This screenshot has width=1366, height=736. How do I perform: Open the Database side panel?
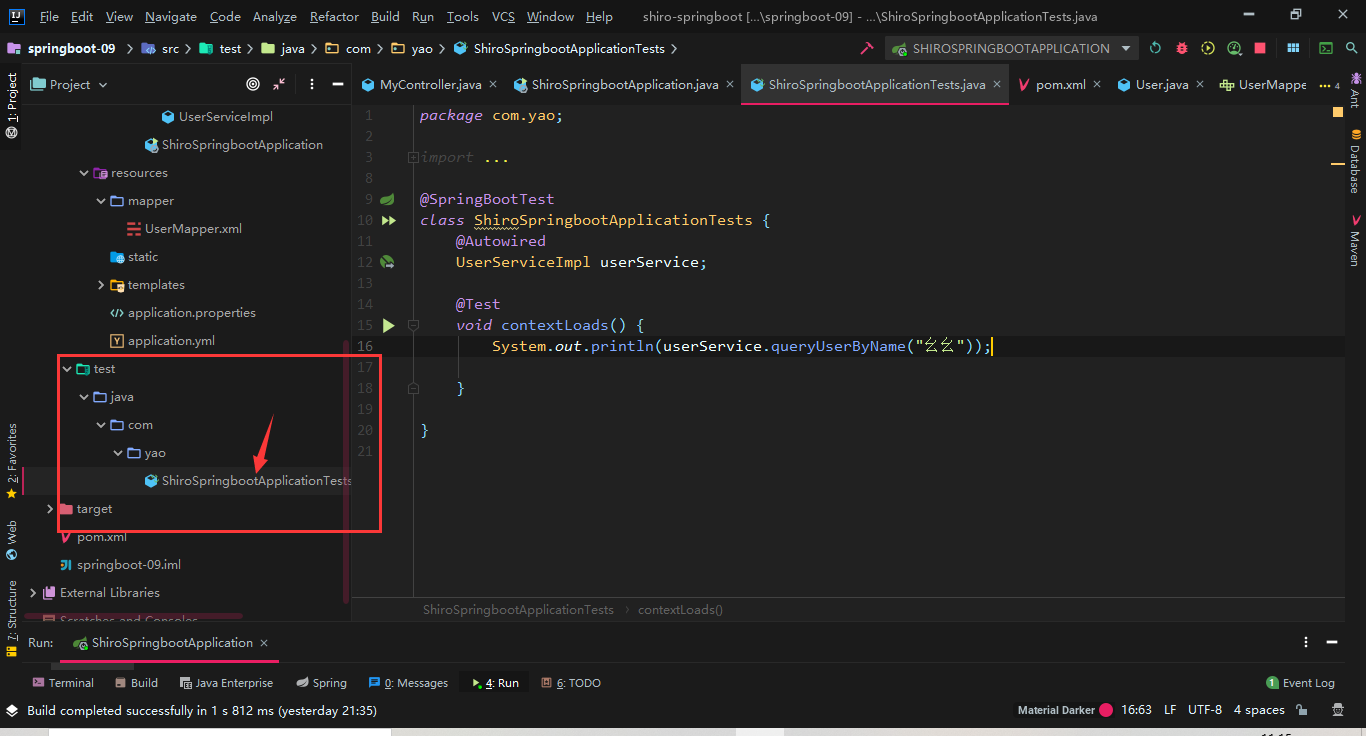1355,163
